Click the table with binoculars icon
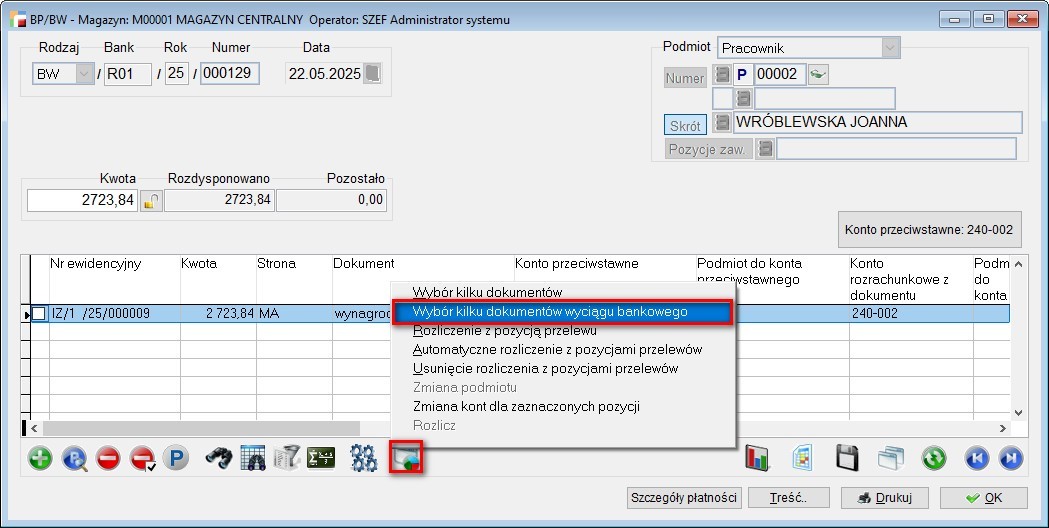1049x528 pixels. tap(253, 458)
